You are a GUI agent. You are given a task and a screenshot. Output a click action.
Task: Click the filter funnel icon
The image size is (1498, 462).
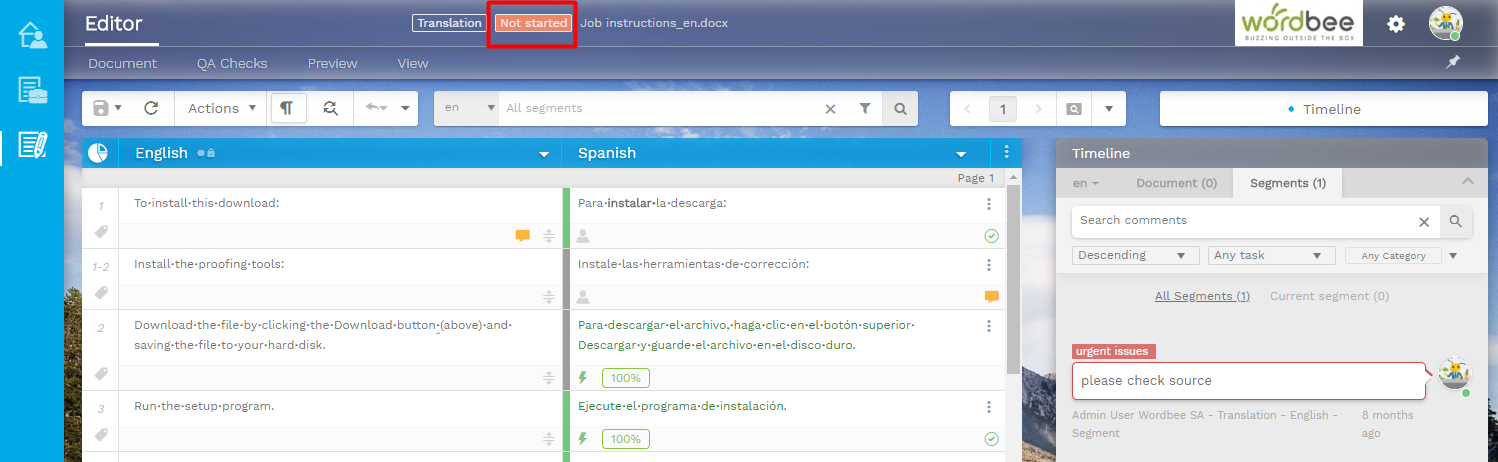865,108
